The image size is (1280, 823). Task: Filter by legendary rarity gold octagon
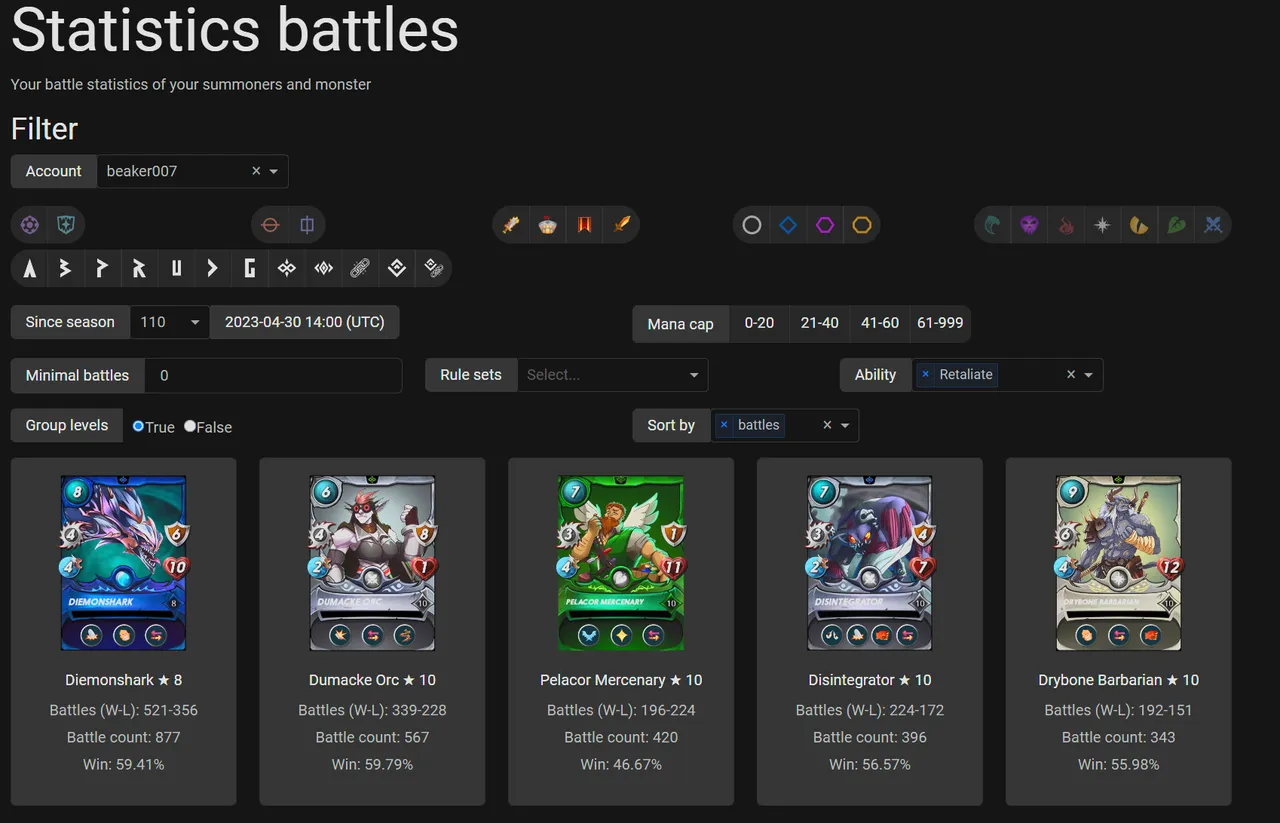coord(862,225)
